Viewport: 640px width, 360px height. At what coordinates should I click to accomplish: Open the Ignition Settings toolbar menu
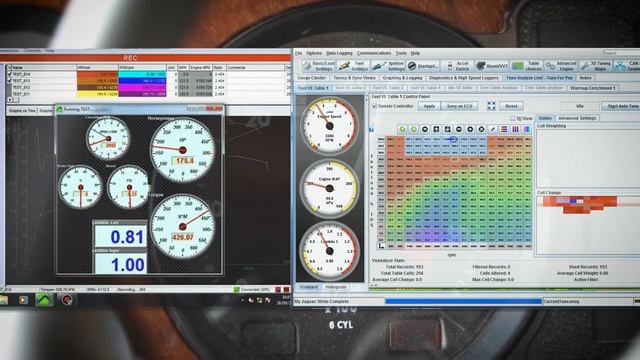388,66
